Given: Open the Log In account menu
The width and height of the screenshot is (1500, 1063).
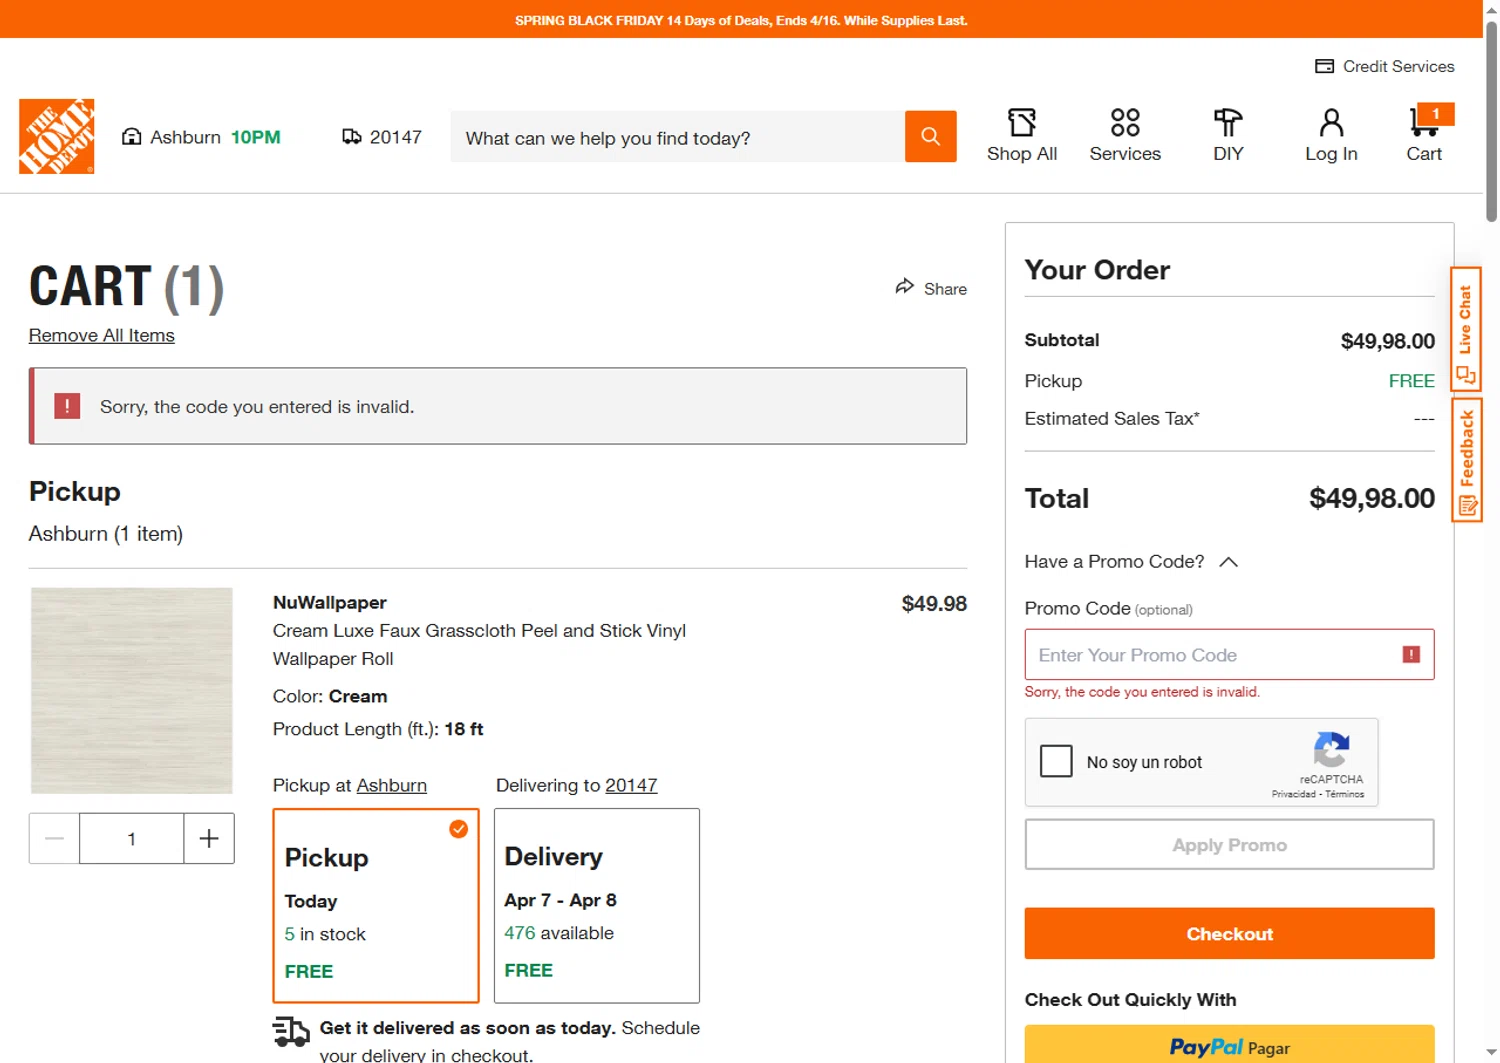Looking at the screenshot, I should 1331,136.
